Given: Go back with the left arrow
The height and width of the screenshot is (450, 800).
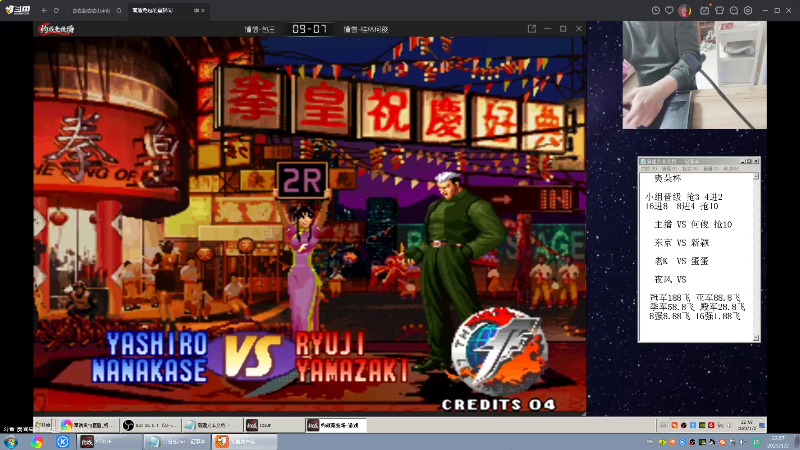Looking at the screenshot, I should [44, 10].
